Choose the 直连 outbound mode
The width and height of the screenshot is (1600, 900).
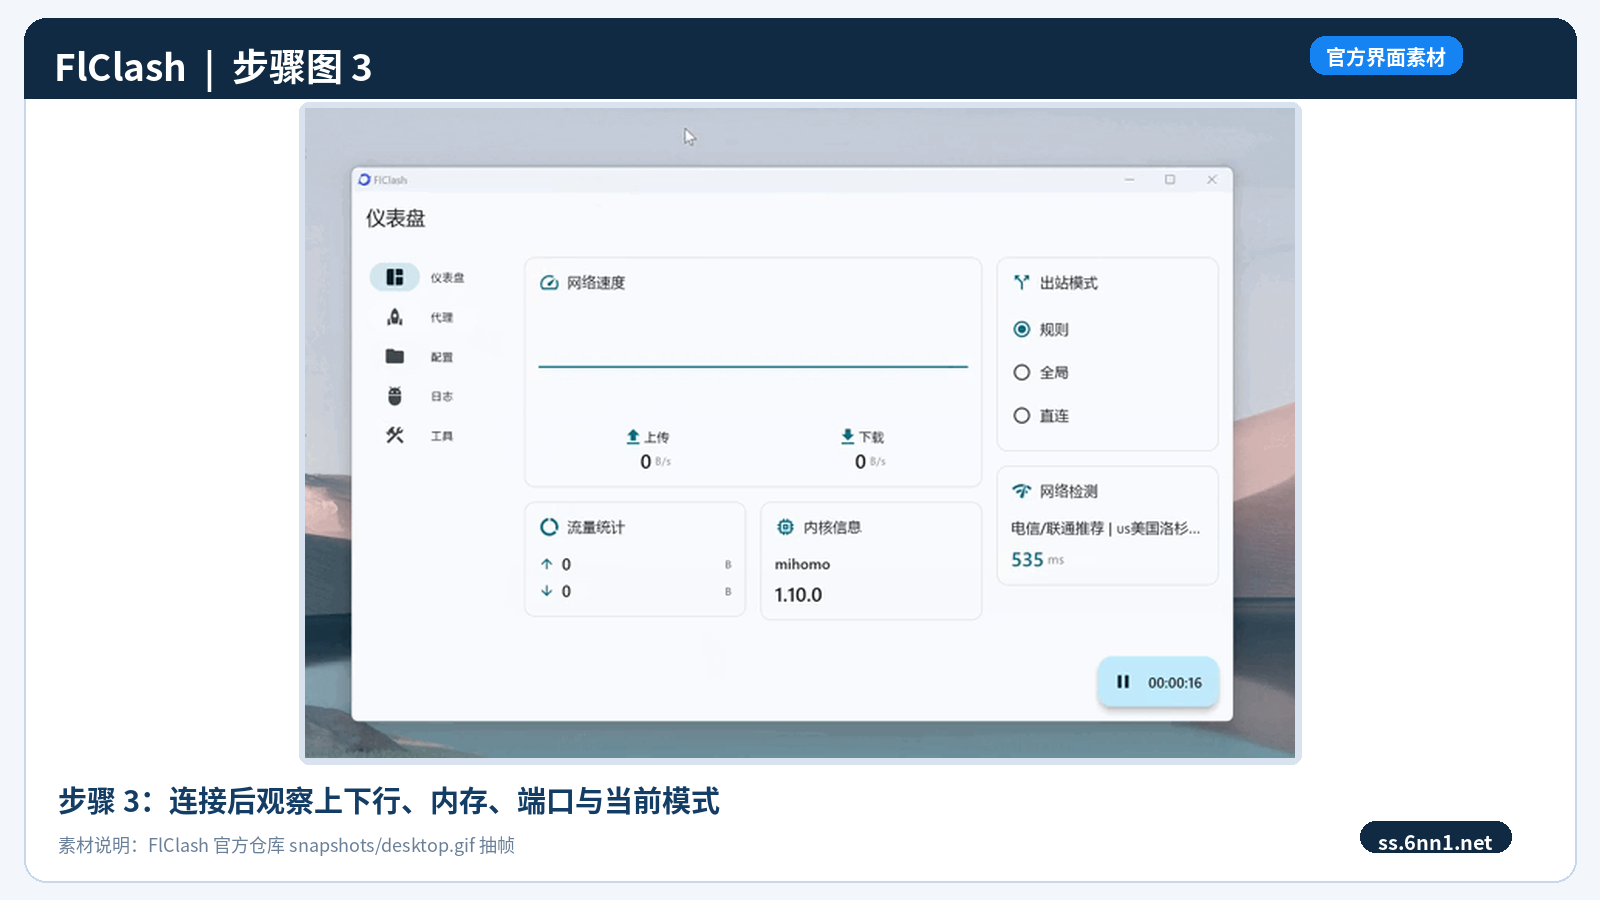pos(1022,416)
